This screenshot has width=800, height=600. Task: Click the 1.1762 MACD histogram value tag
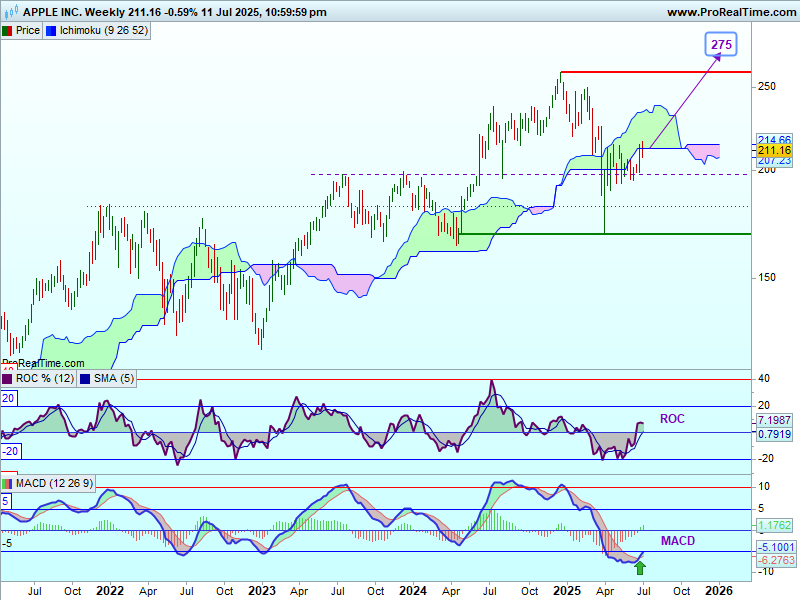[774, 525]
